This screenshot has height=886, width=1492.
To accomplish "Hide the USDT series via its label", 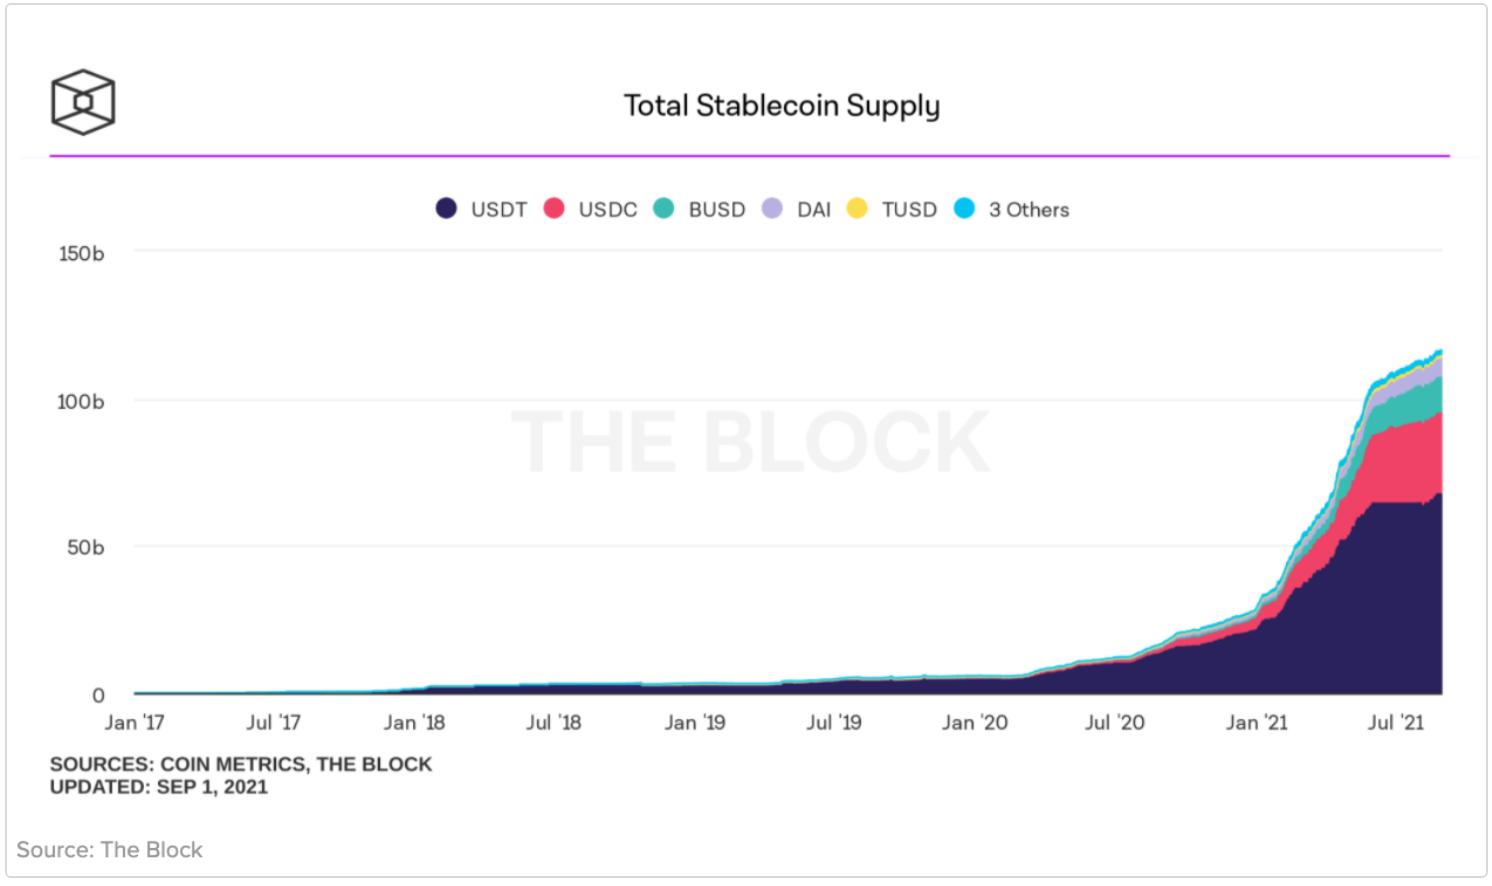I will [x=498, y=210].
